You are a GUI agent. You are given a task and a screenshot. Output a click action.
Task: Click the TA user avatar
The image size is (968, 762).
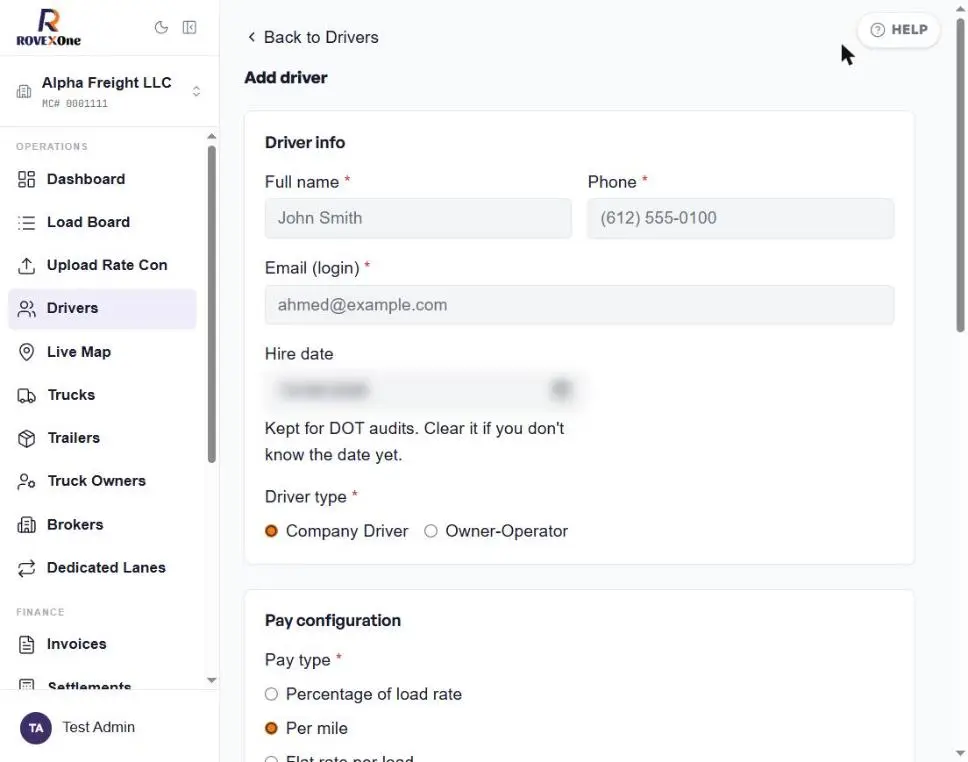point(36,727)
